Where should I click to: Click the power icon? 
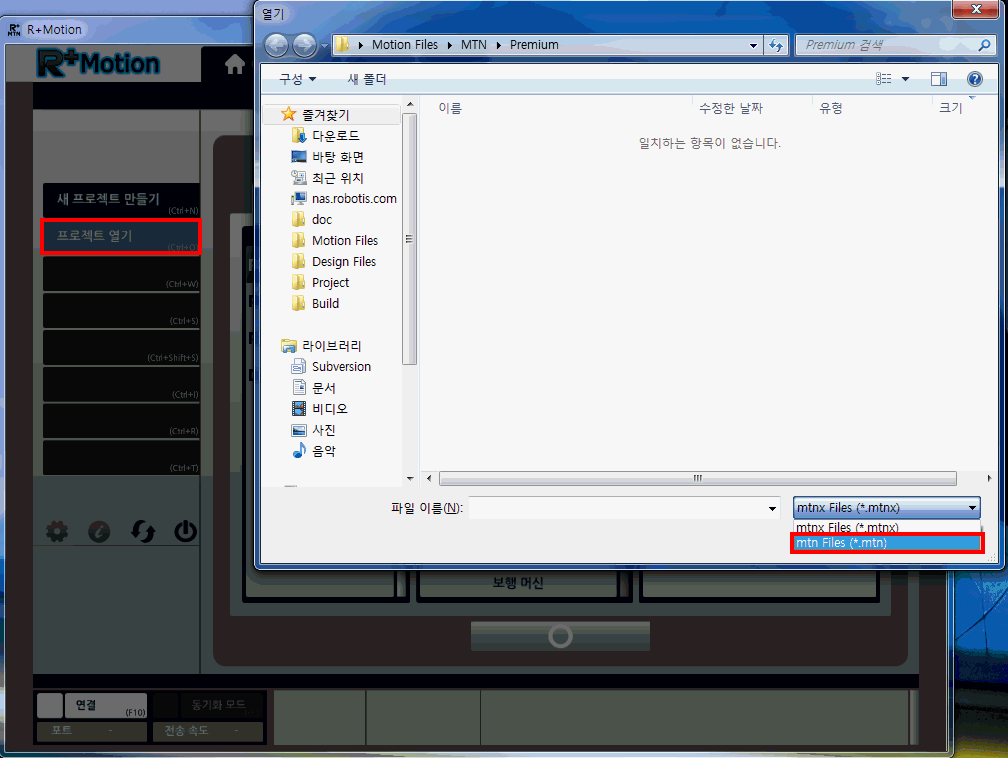(x=185, y=532)
